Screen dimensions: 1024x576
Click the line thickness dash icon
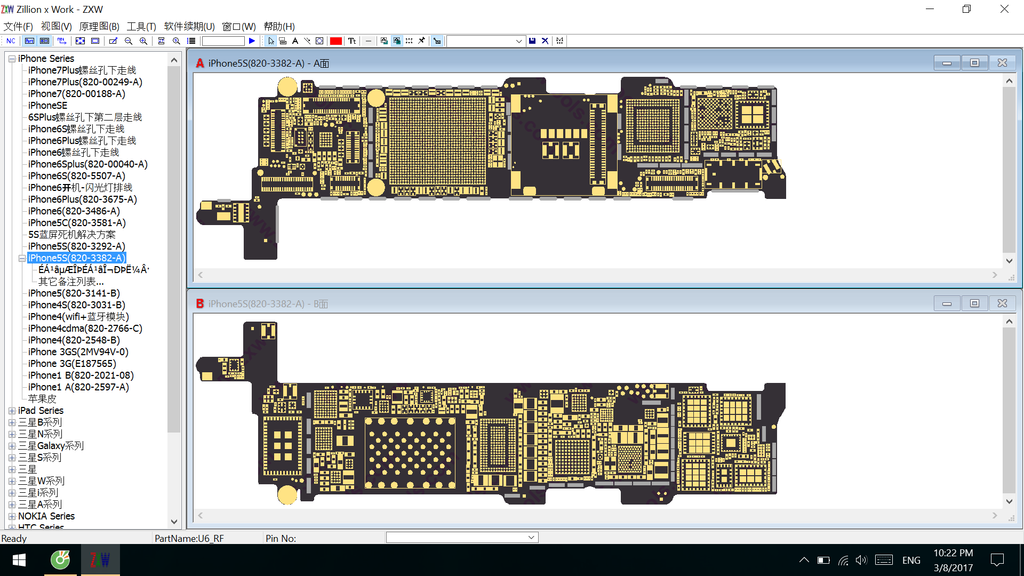pos(368,40)
